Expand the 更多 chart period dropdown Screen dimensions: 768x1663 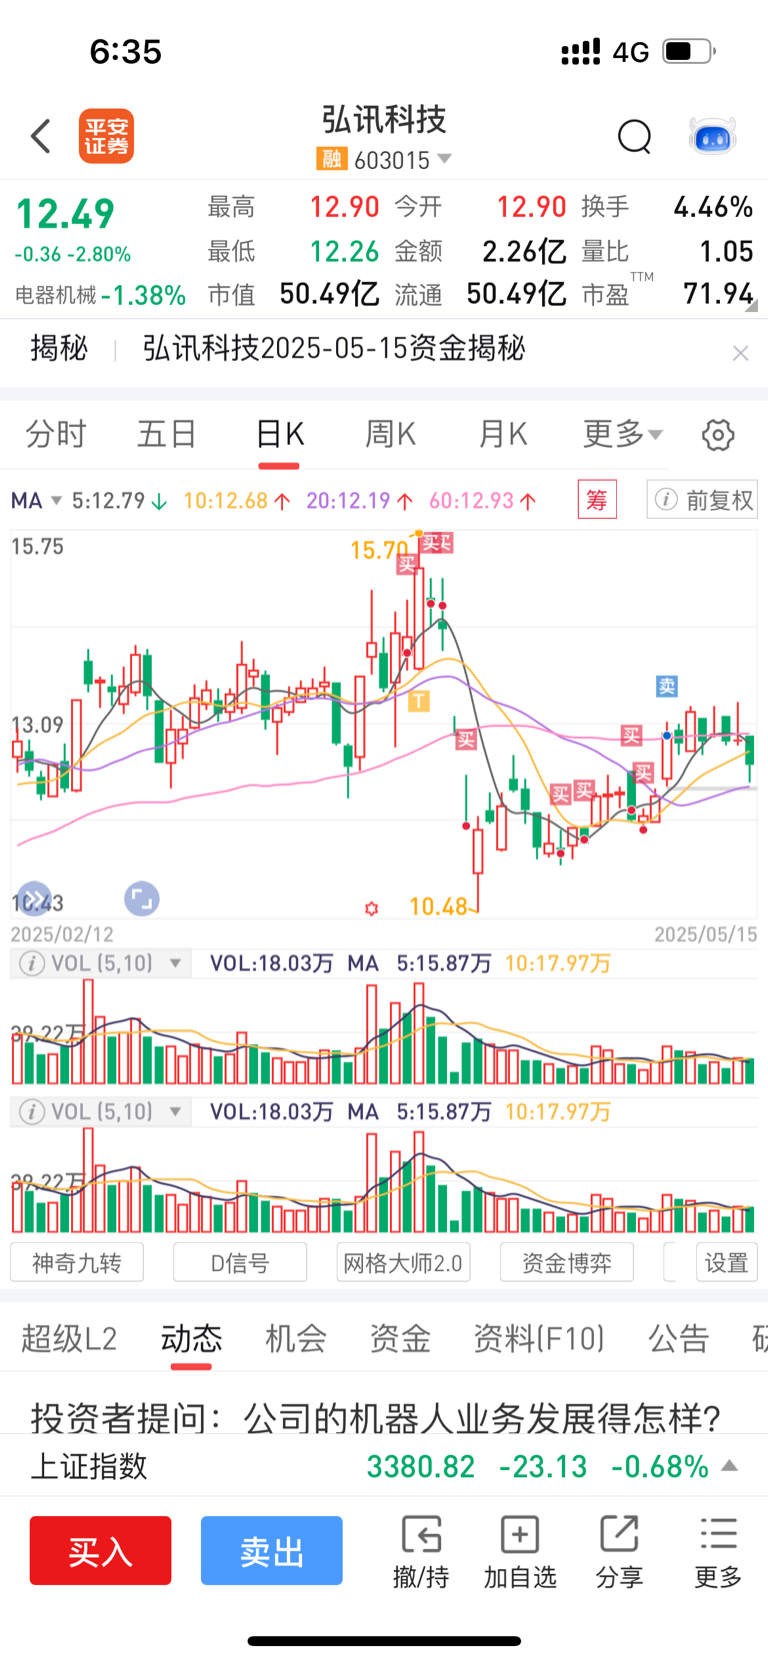tap(623, 434)
